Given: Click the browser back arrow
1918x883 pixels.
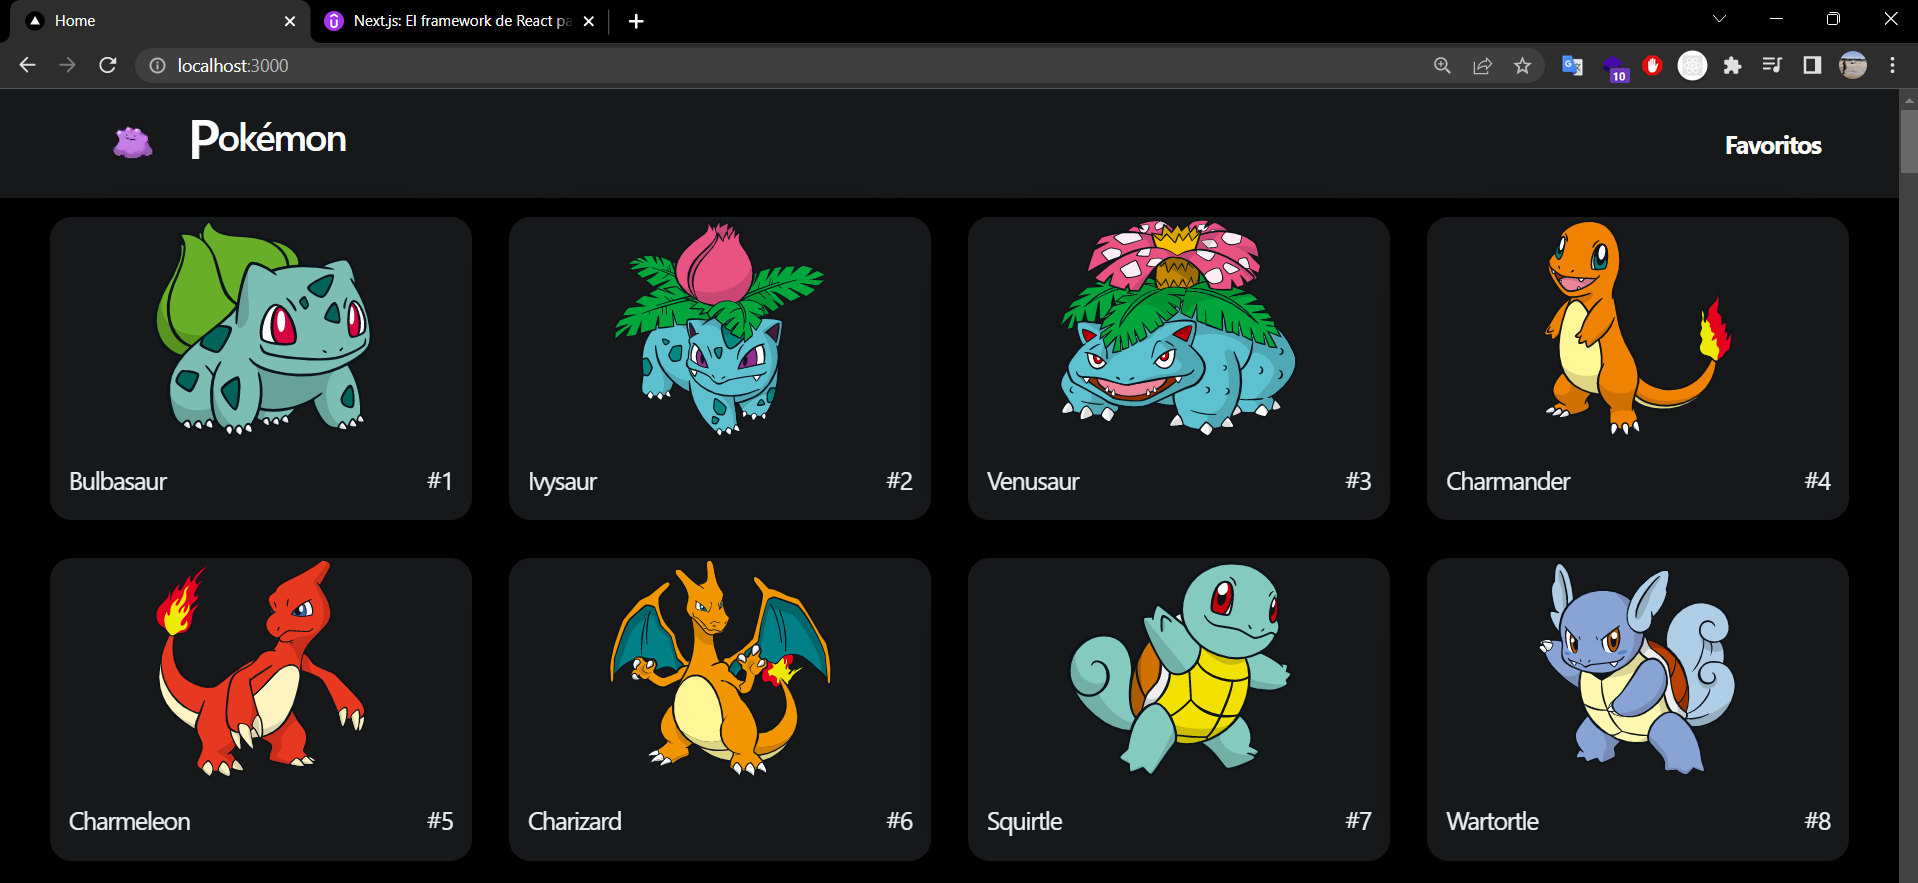Looking at the screenshot, I should tap(27, 65).
